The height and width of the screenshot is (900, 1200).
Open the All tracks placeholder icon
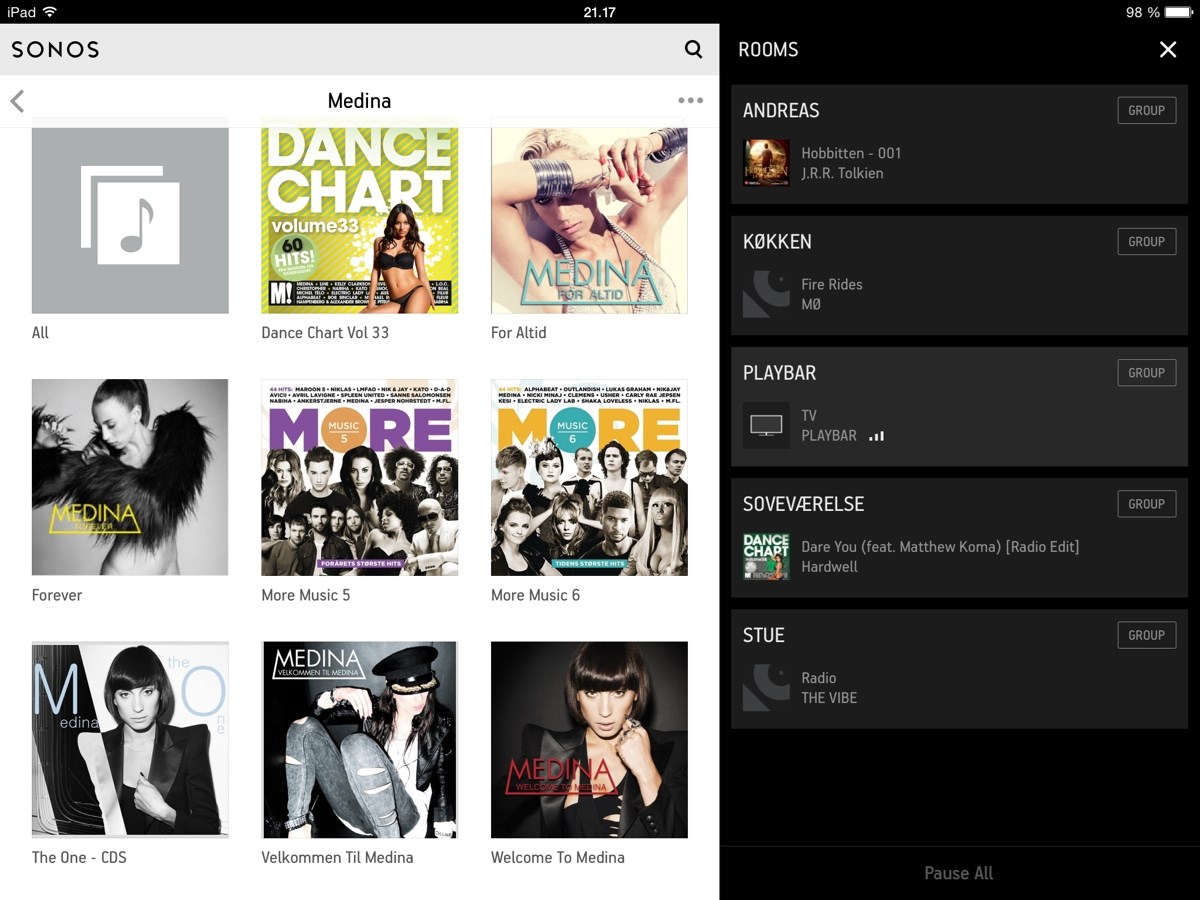pos(130,216)
